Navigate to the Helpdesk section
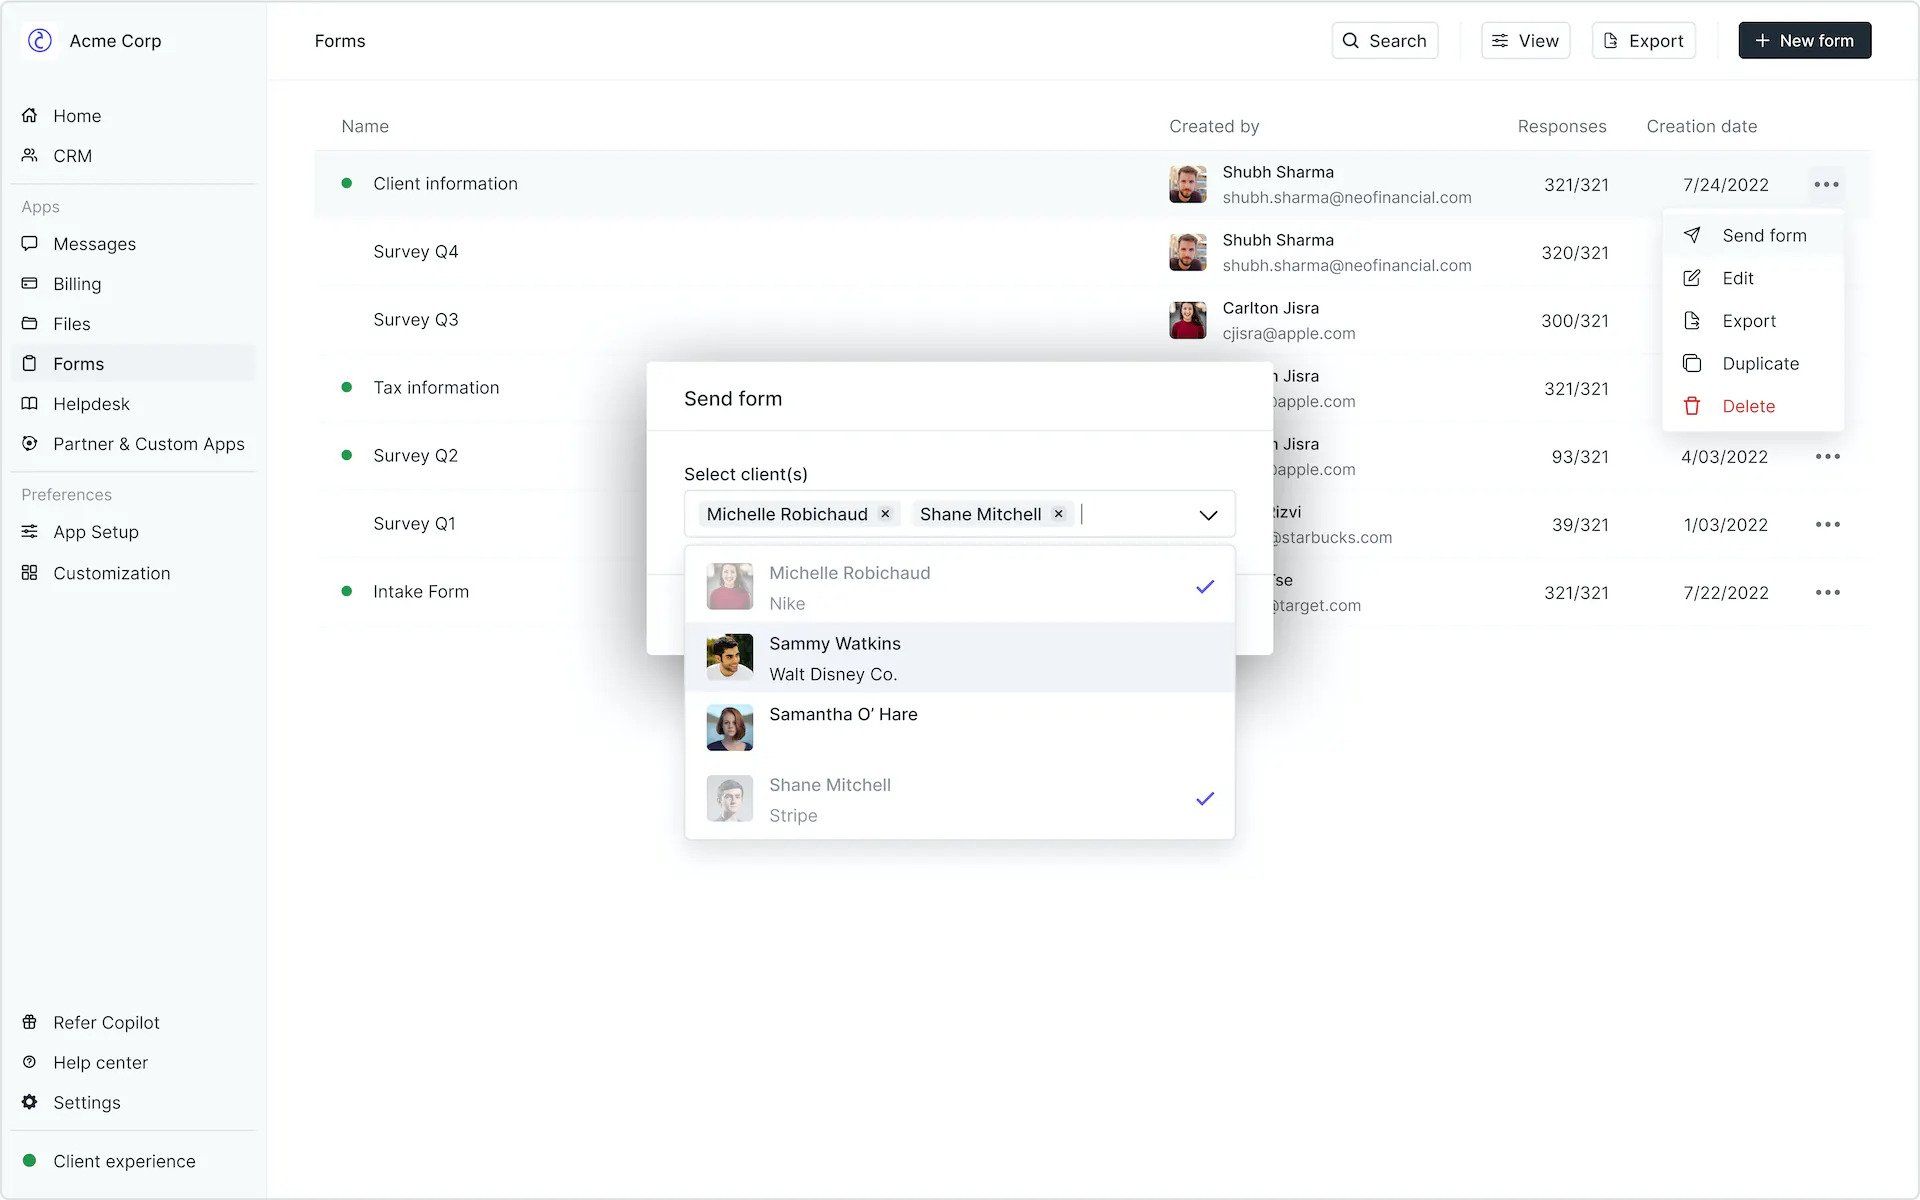This screenshot has width=1920, height=1200. [91, 403]
